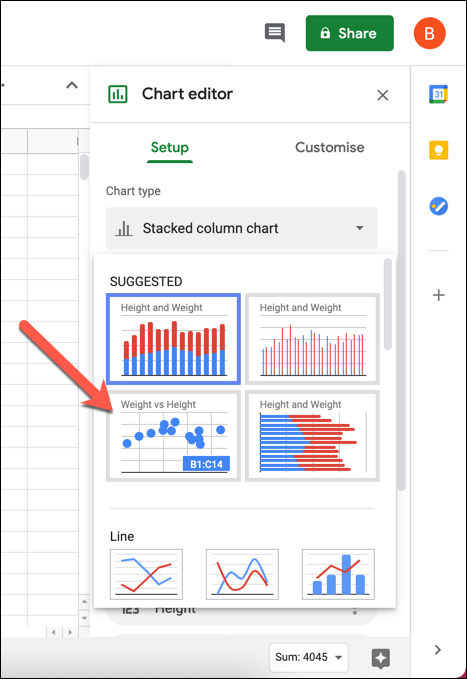Image resolution: width=467 pixels, height=679 pixels.
Task: Click the Chart editor bar chart icon
Action: coord(118,94)
